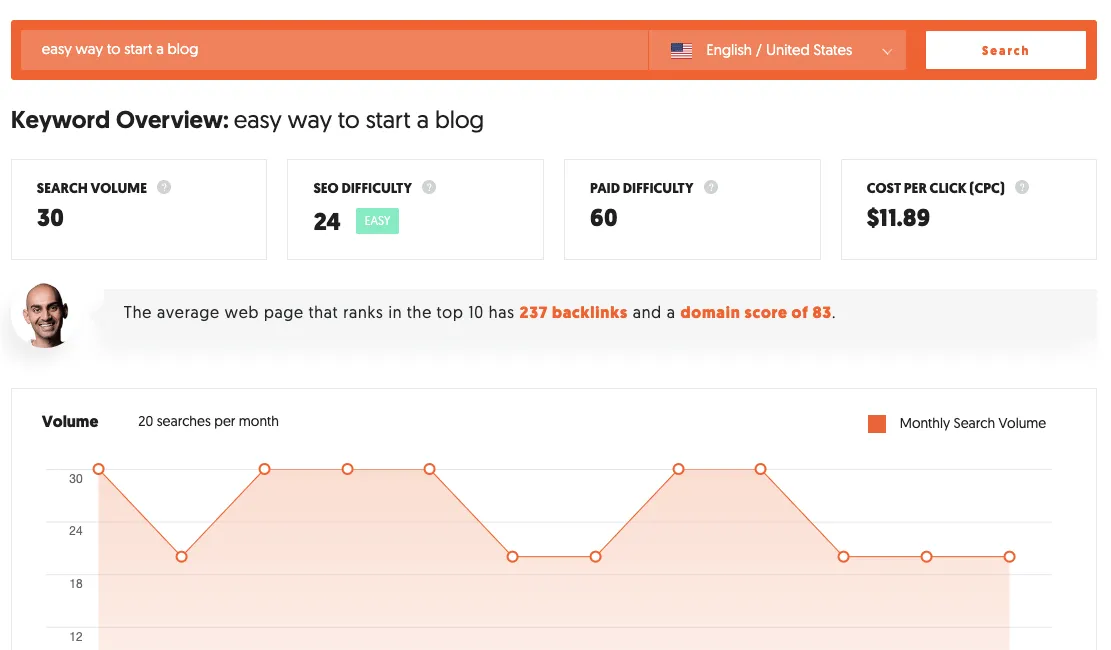Click the orange Monthly Search Volume legend swatch

[876, 423]
